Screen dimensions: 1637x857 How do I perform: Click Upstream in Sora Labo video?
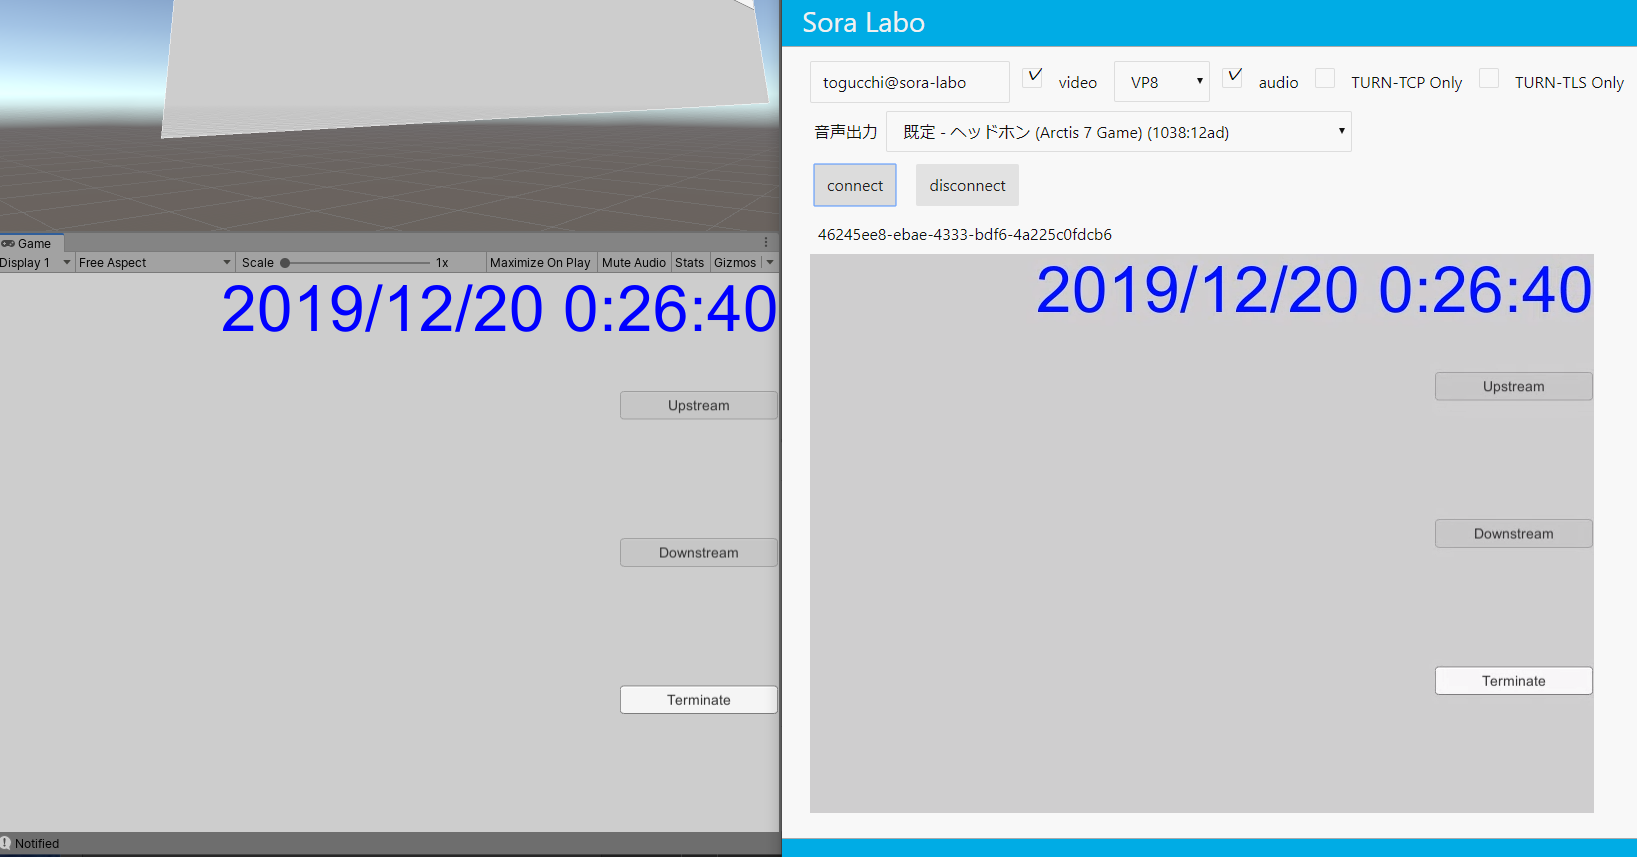[1514, 386]
